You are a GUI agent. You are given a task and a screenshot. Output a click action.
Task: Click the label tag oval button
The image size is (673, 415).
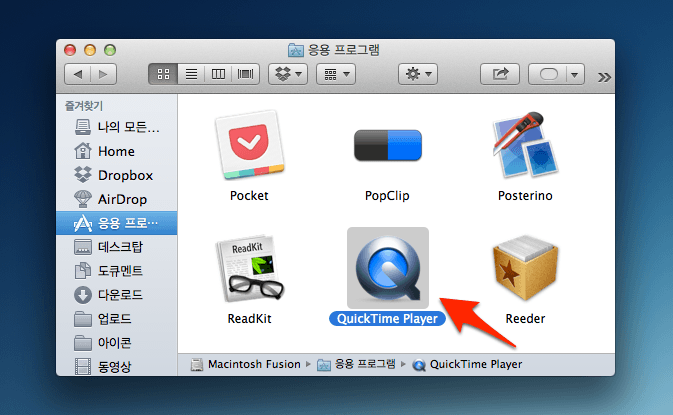(548, 74)
